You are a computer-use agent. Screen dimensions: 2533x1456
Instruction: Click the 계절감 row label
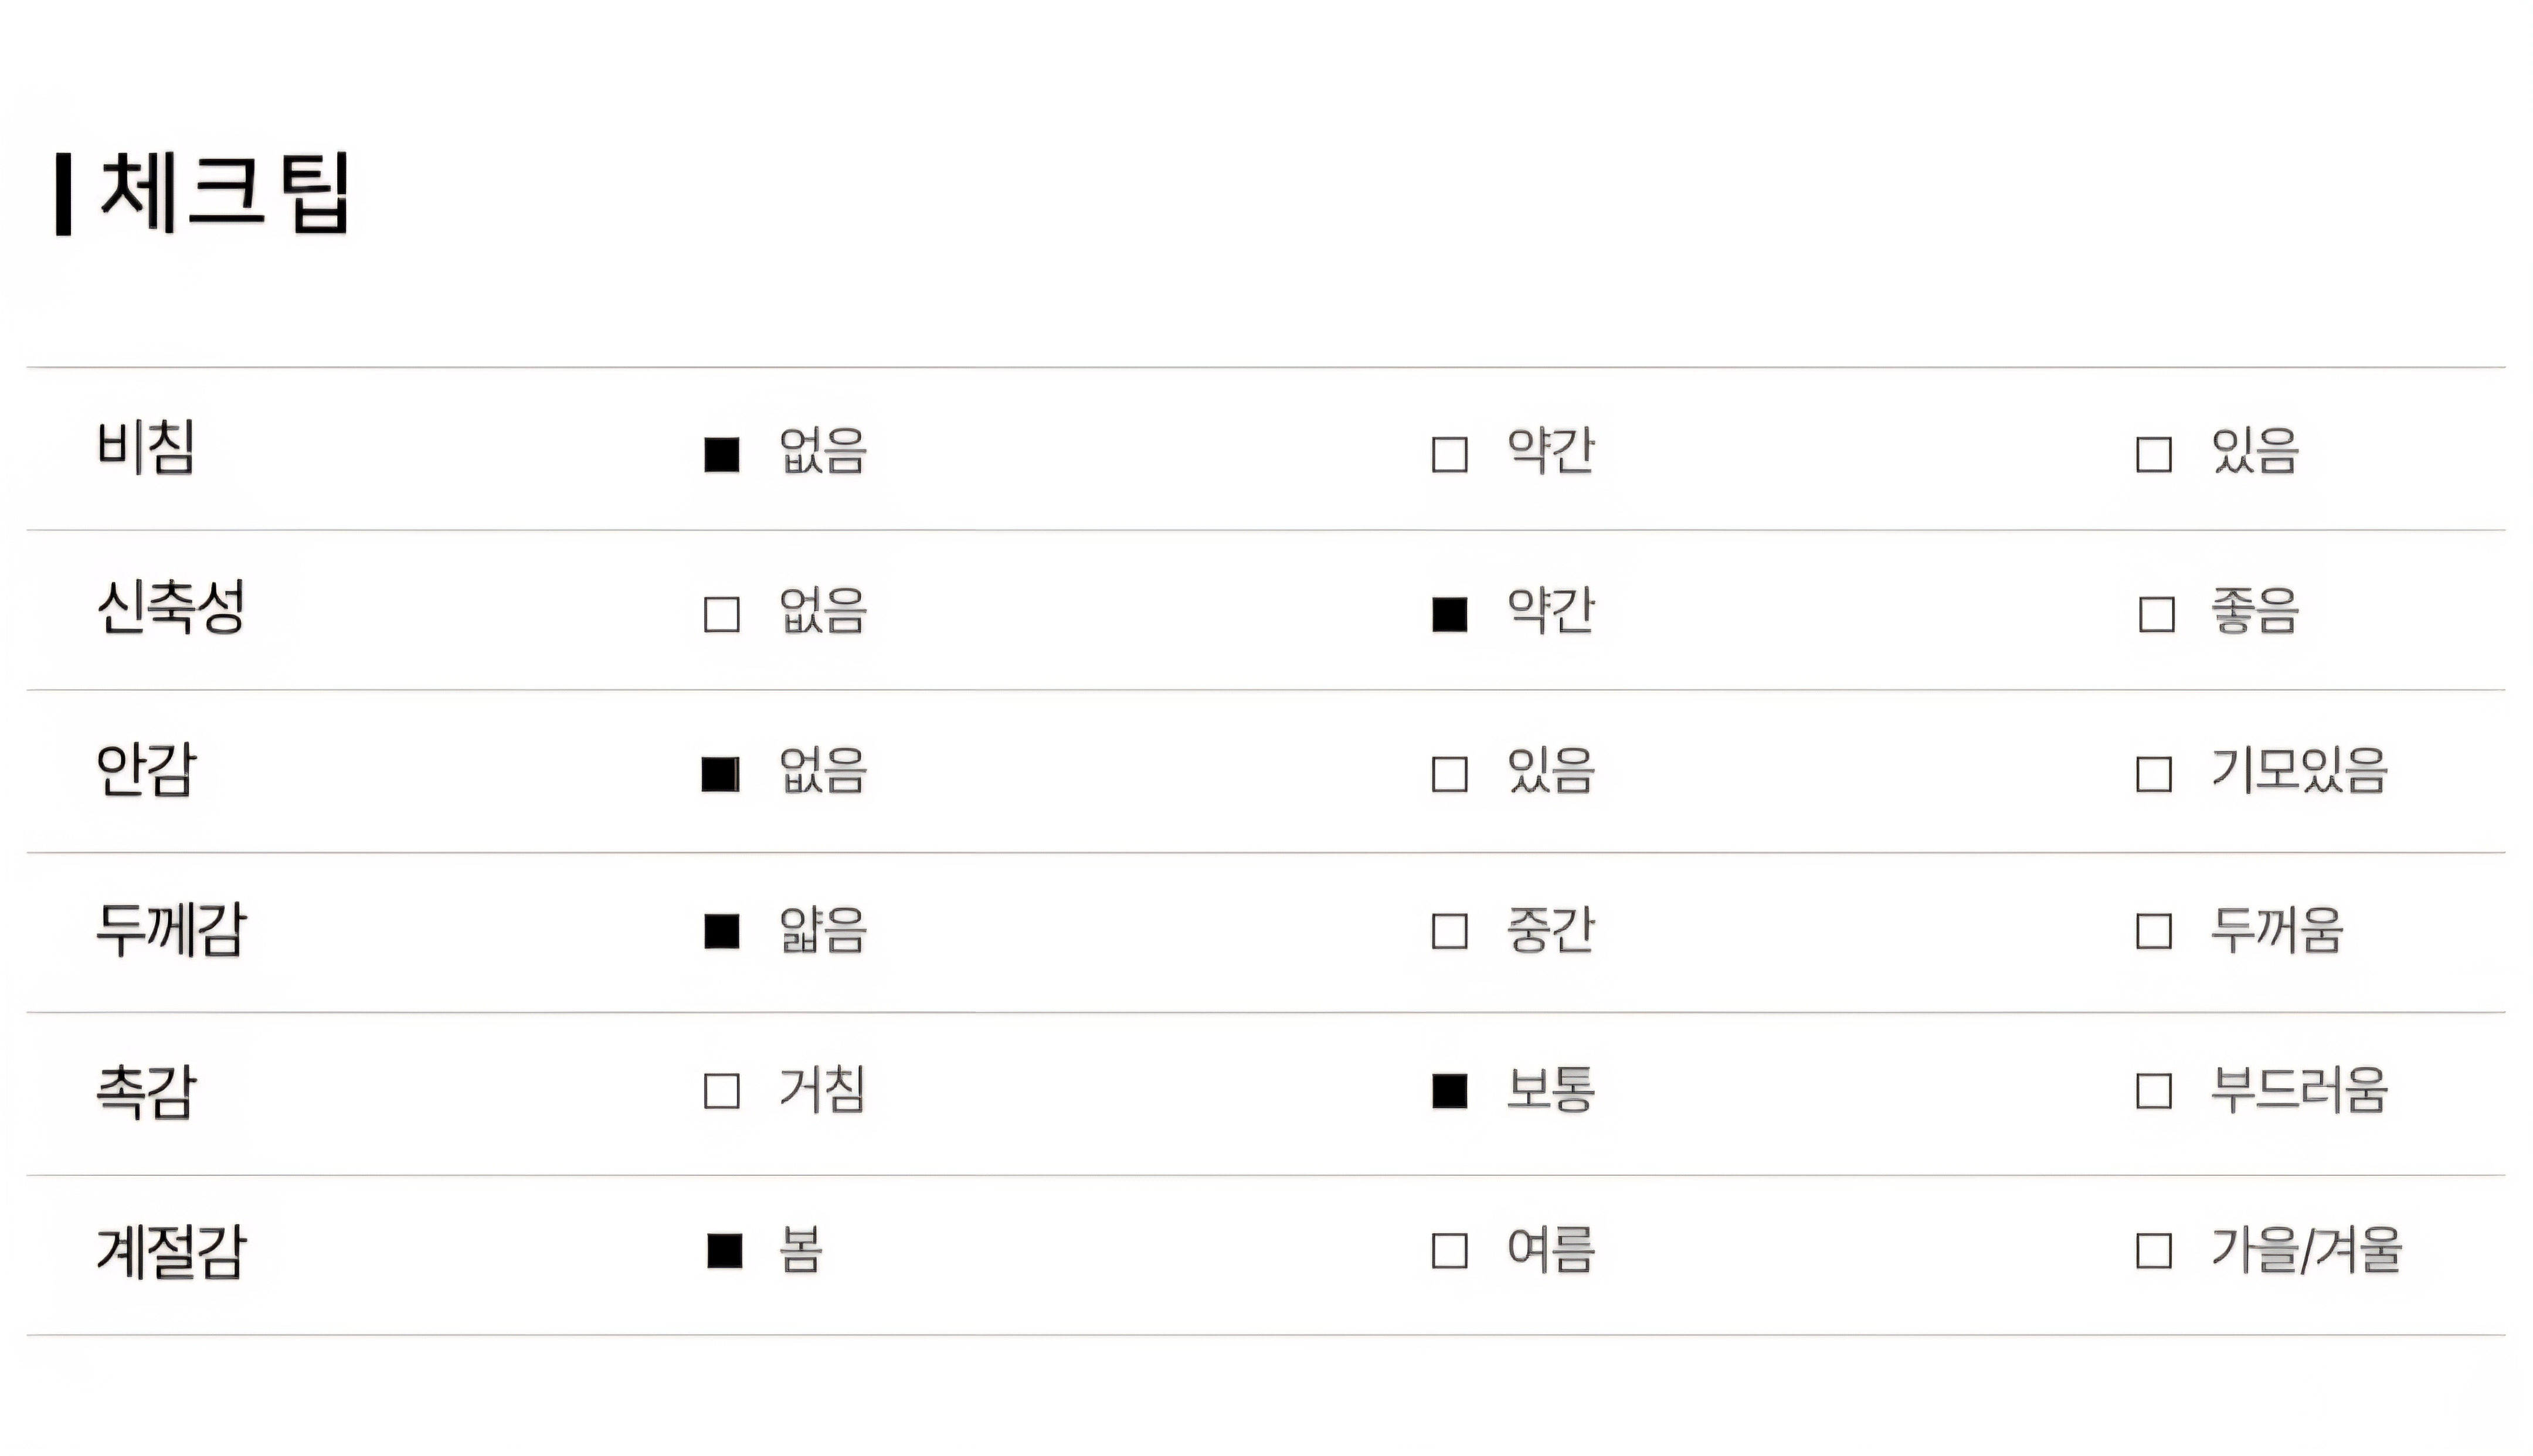tap(170, 1251)
